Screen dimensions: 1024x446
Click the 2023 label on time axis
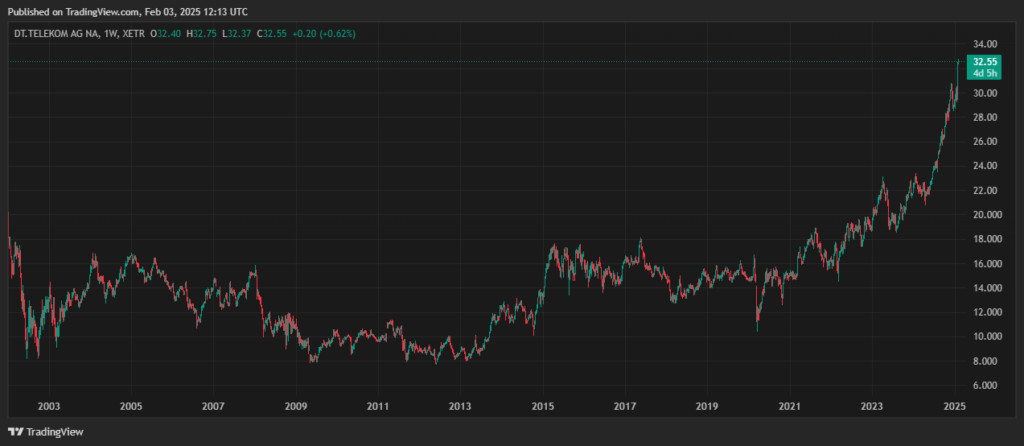[872, 406]
